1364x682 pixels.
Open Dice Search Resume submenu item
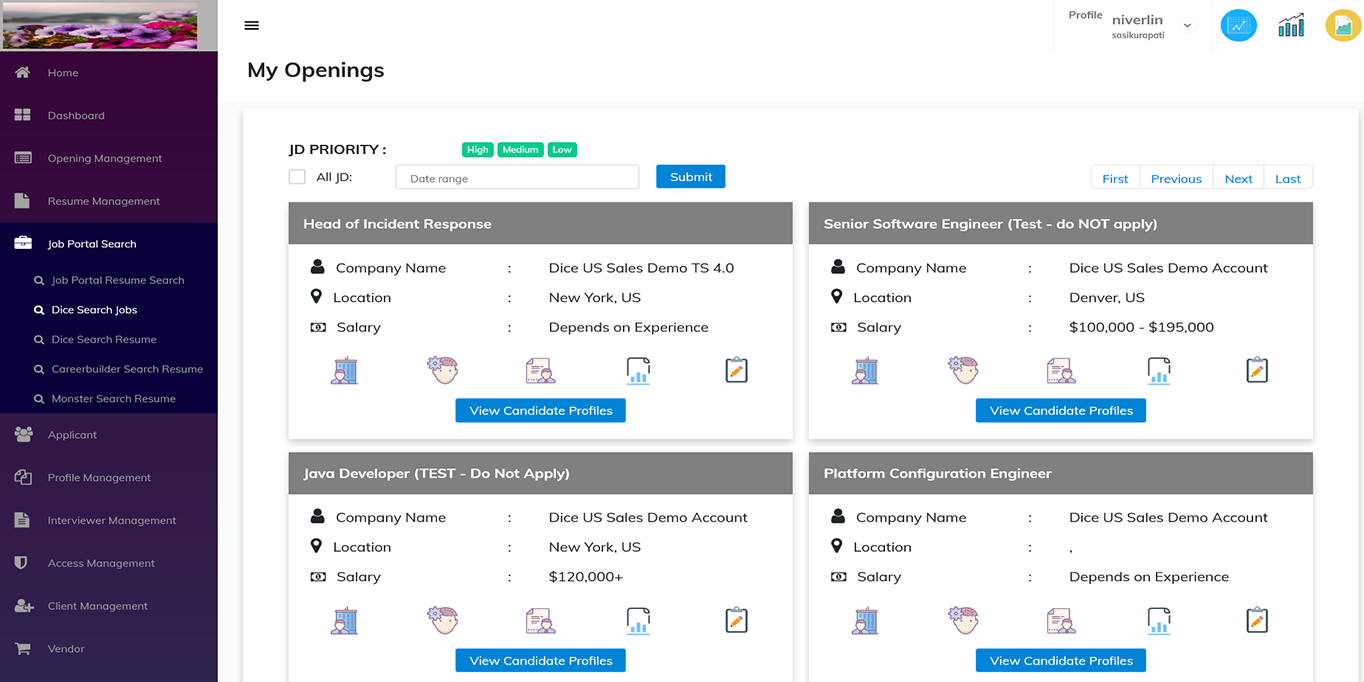click(x=104, y=339)
